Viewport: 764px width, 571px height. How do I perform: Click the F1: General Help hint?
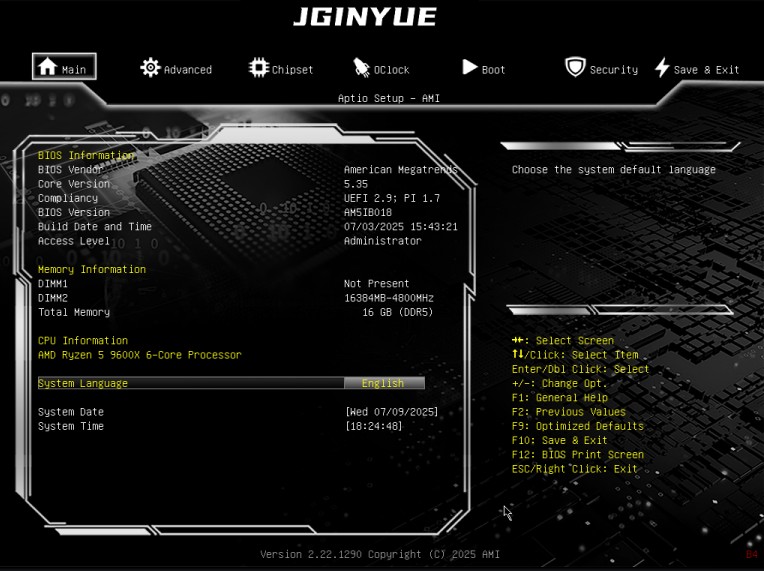(559, 398)
